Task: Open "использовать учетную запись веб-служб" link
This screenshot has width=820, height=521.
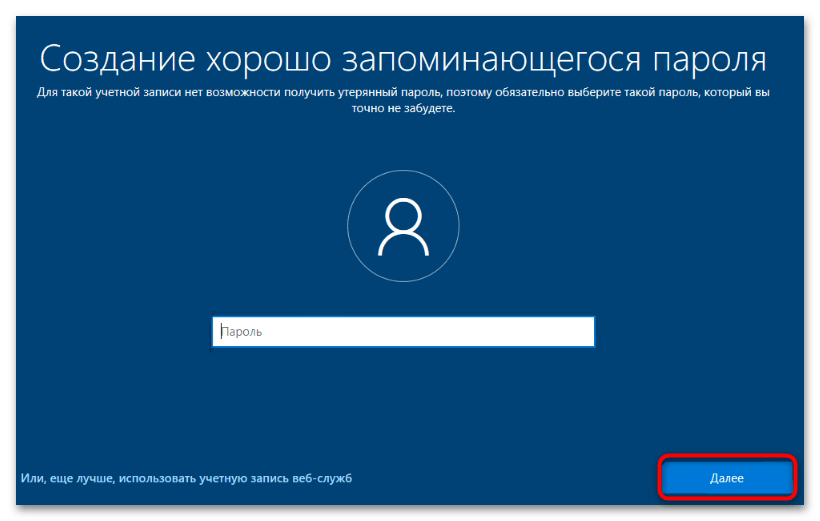Action: pyautogui.click(x=236, y=479)
